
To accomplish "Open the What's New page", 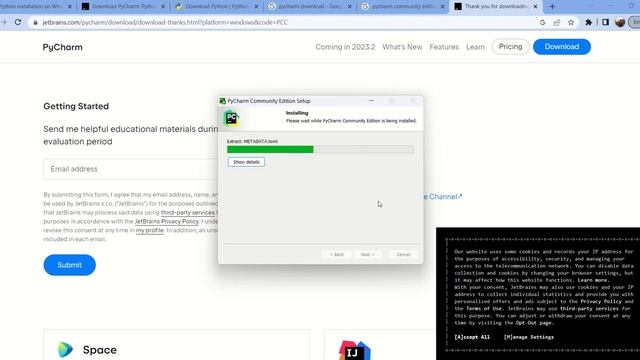I will [402, 47].
